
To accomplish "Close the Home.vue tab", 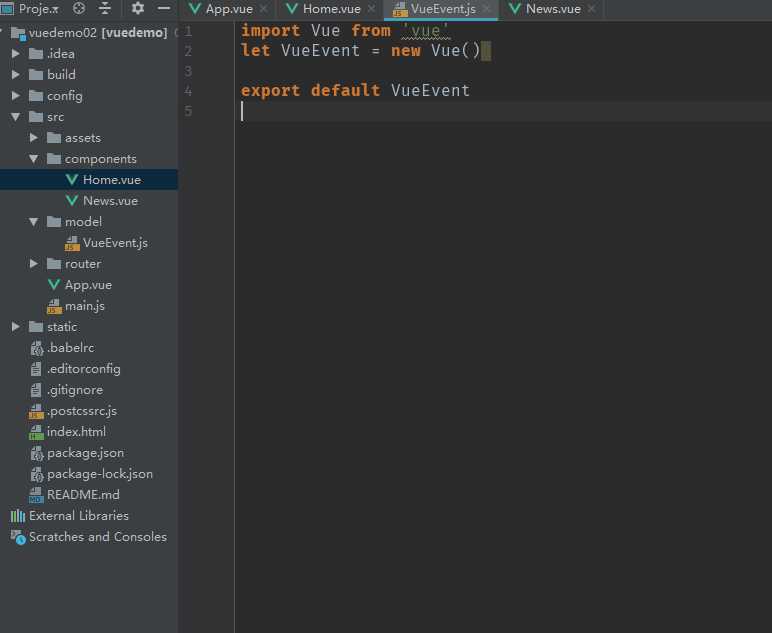I will [x=372, y=9].
